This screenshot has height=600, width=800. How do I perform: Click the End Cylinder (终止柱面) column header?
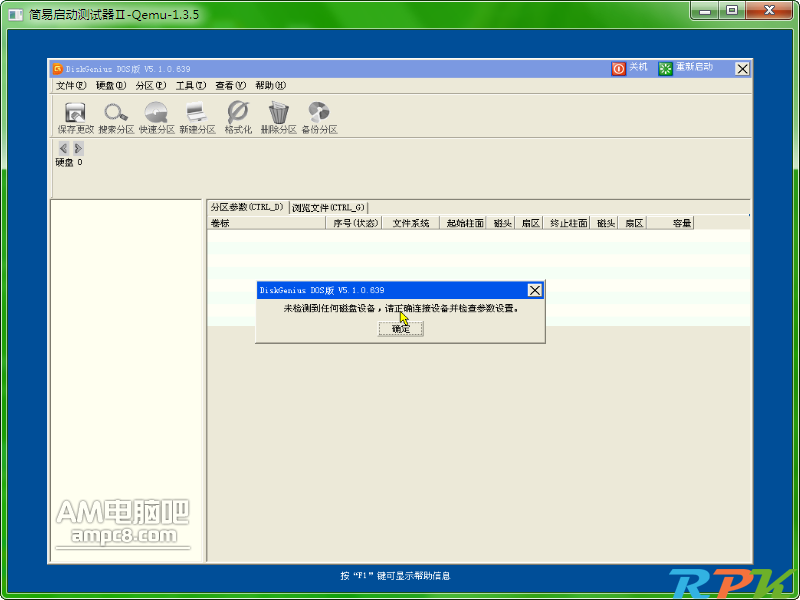568,223
